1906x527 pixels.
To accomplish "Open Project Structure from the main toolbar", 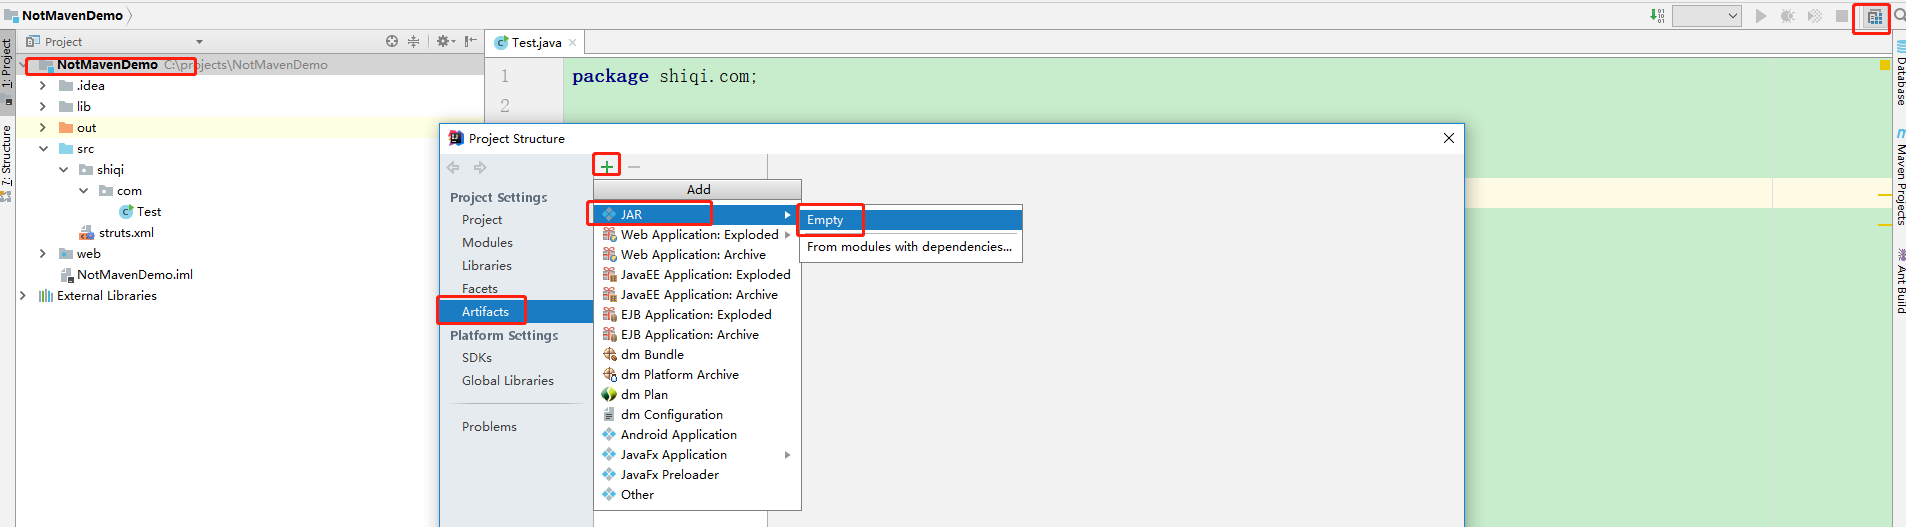I will [1874, 17].
